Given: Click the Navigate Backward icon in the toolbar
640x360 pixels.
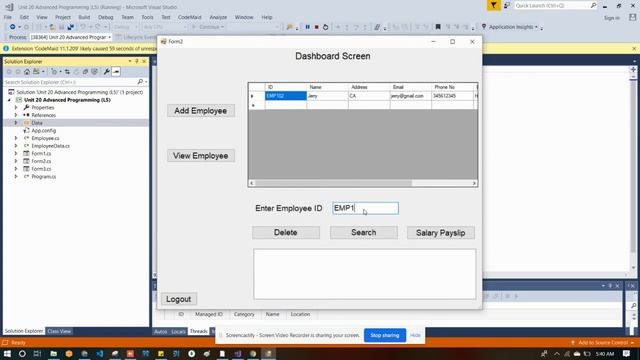Looking at the screenshot, I should [x=12, y=27].
